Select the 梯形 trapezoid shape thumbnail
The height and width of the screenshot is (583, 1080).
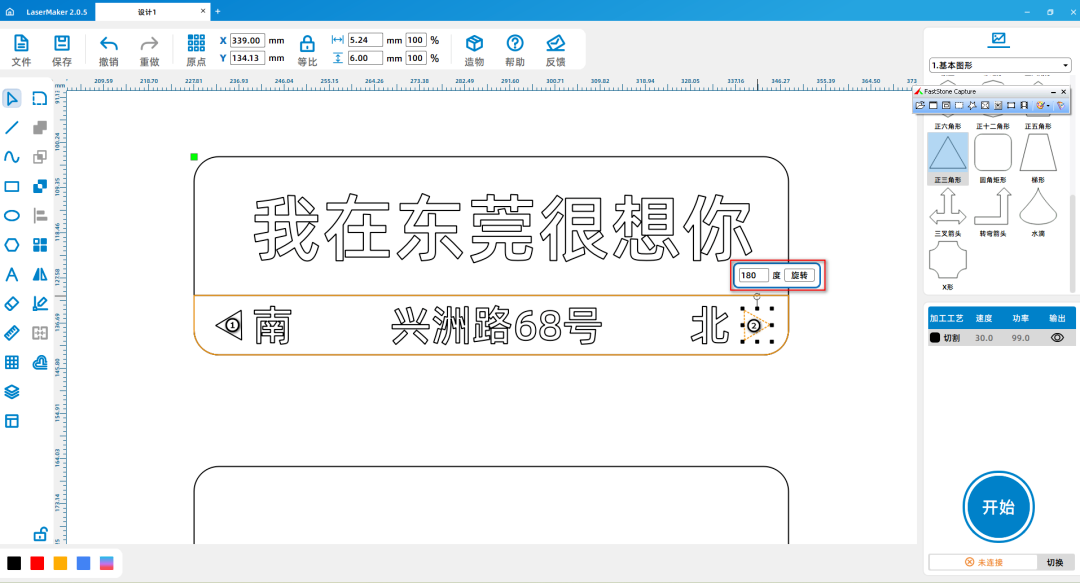[x=1039, y=152]
